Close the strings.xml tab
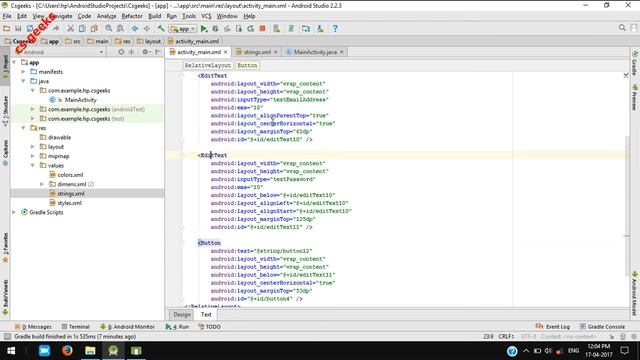 [x=276, y=52]
